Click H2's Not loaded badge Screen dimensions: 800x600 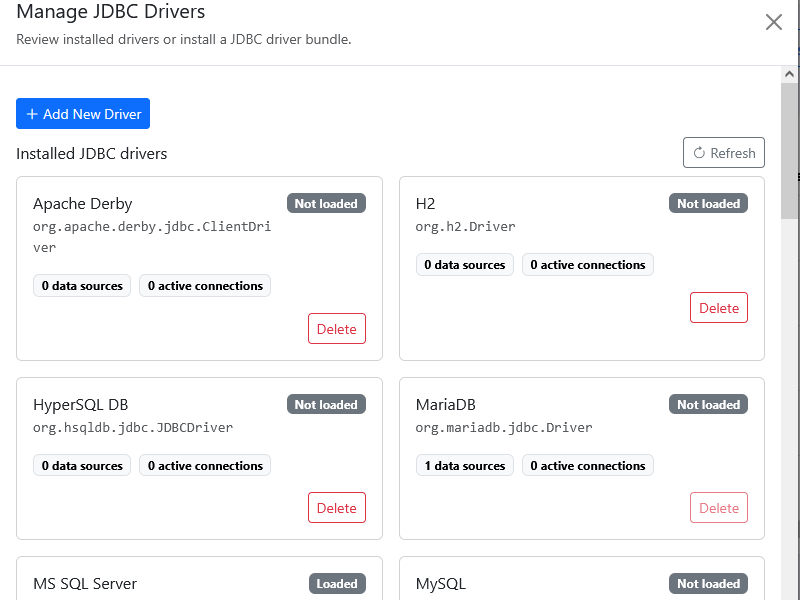pos(708,204)
